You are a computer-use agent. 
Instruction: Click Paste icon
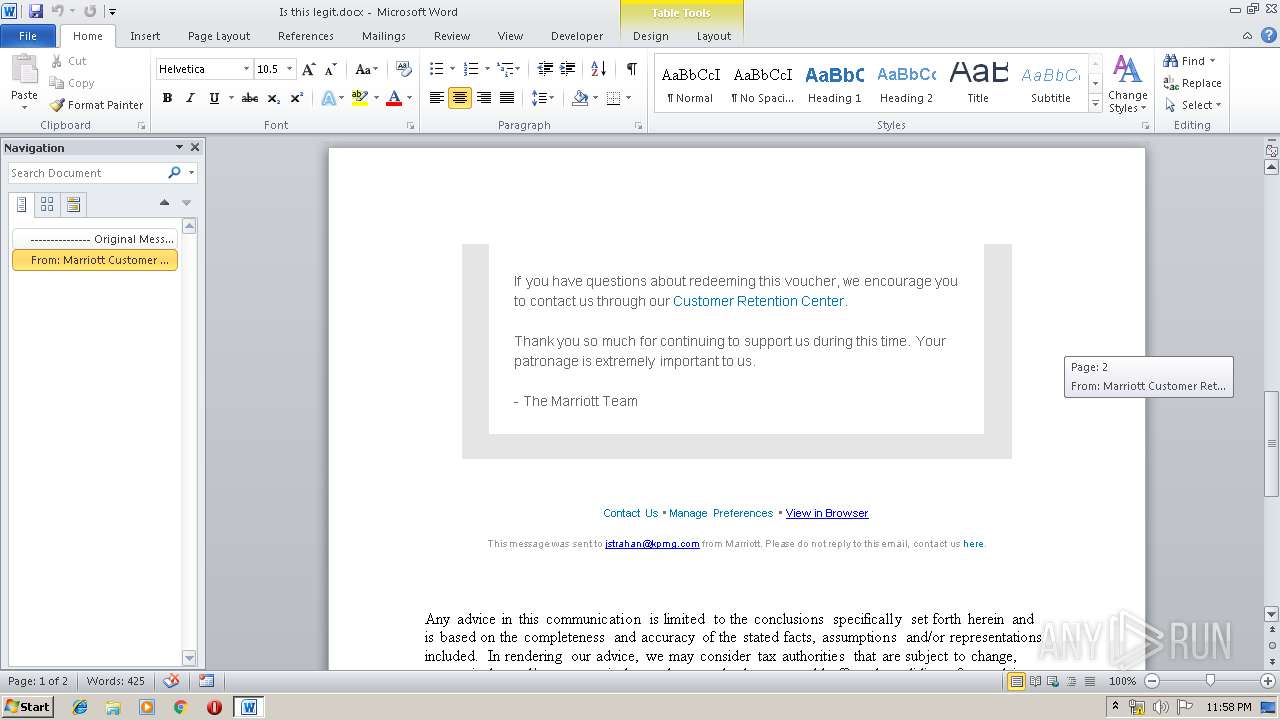click(24, 69)
